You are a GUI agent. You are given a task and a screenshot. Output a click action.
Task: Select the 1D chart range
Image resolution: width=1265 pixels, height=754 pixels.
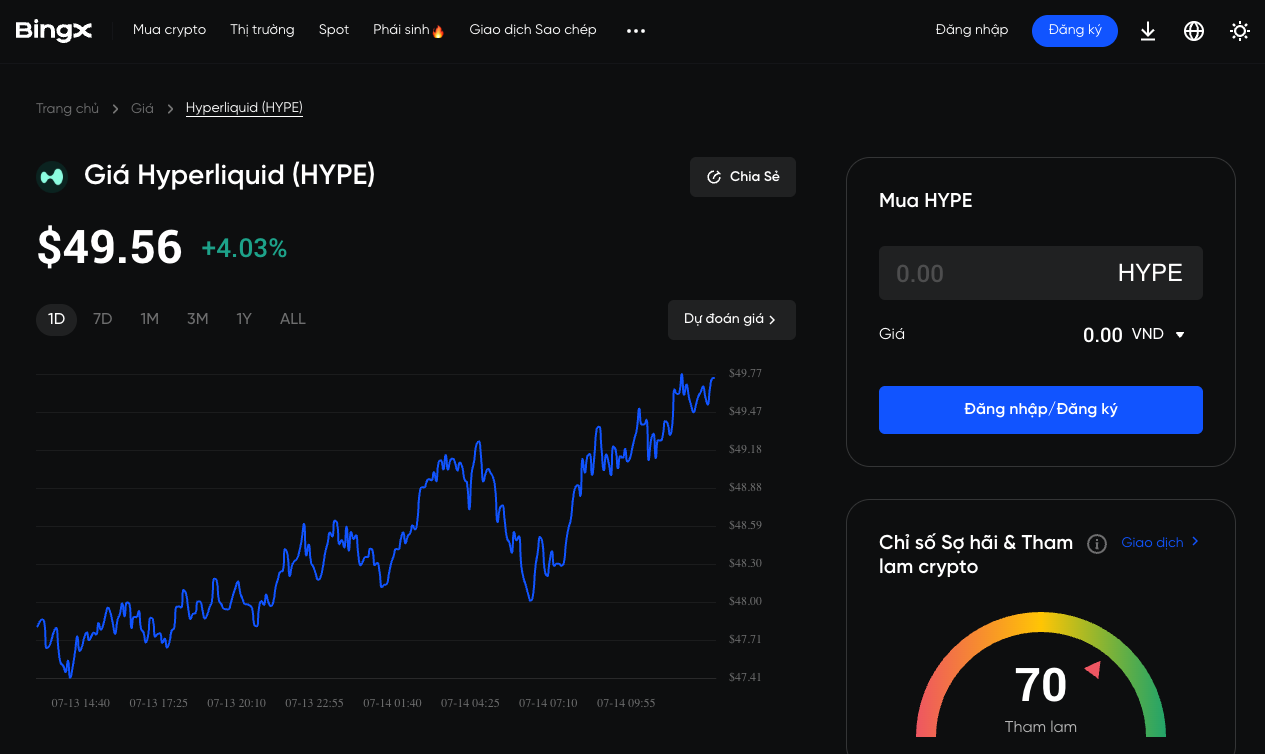point(56,318)
